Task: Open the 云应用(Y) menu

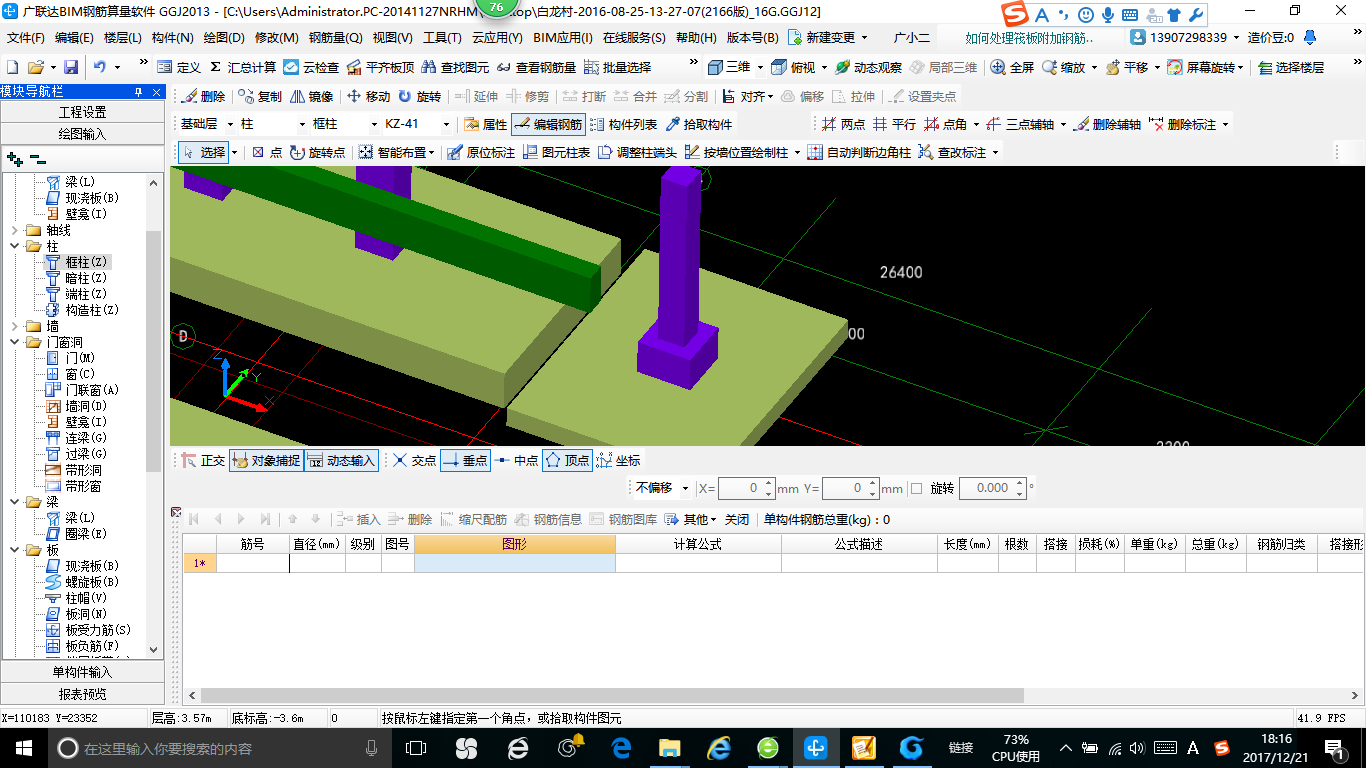Action: 497,38
